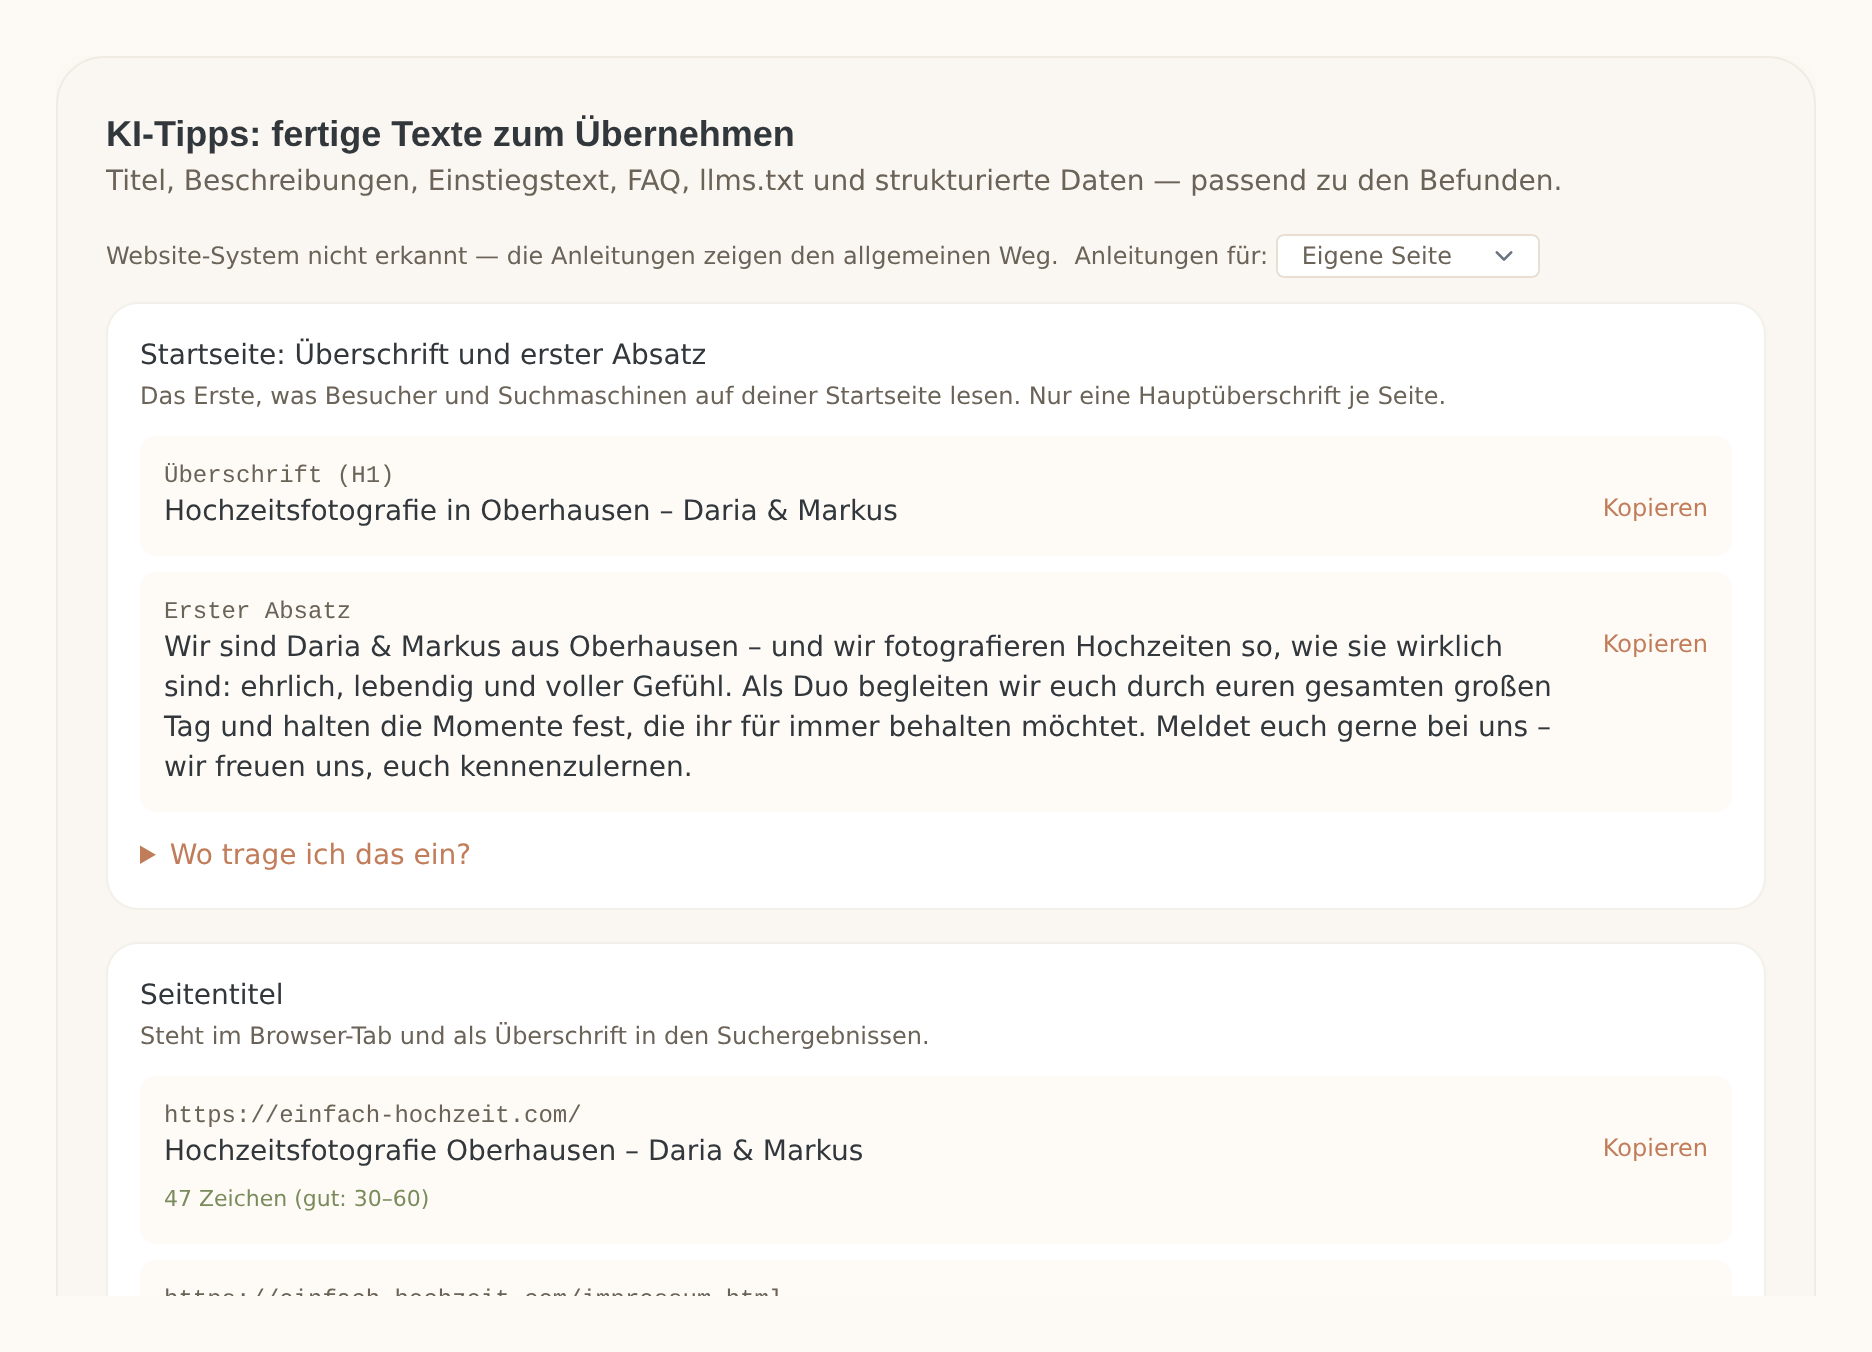Click the heading 'Hochzeitsfotografie in Oberhausen – Daria & Markus'
The width and height of the screenshot is (1872, 1352).
[x=530, y=511]
